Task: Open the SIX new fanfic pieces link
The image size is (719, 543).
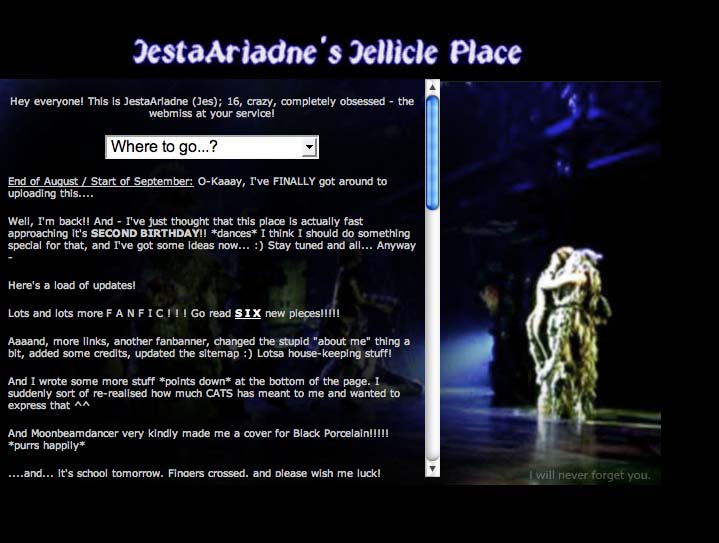Action: (248, 313)
